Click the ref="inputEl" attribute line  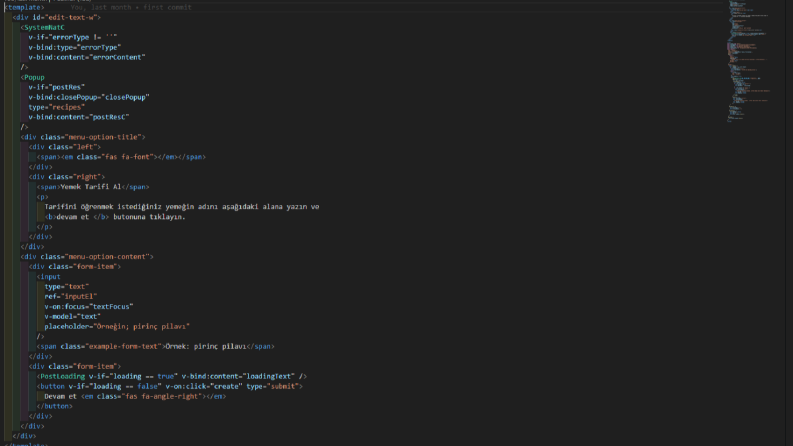[x=71, y=296]
